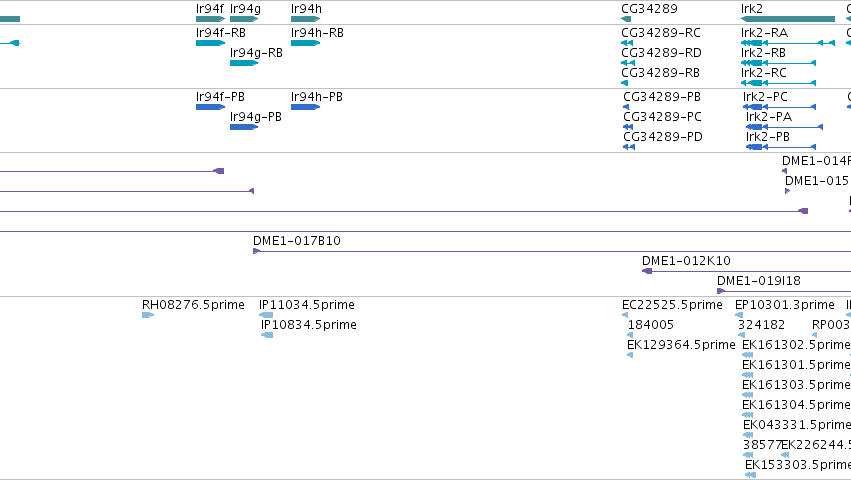Viewport: 851px width, 480px height.
Task: Select the EK129364.5prime EST
Action: coord(681,345)
